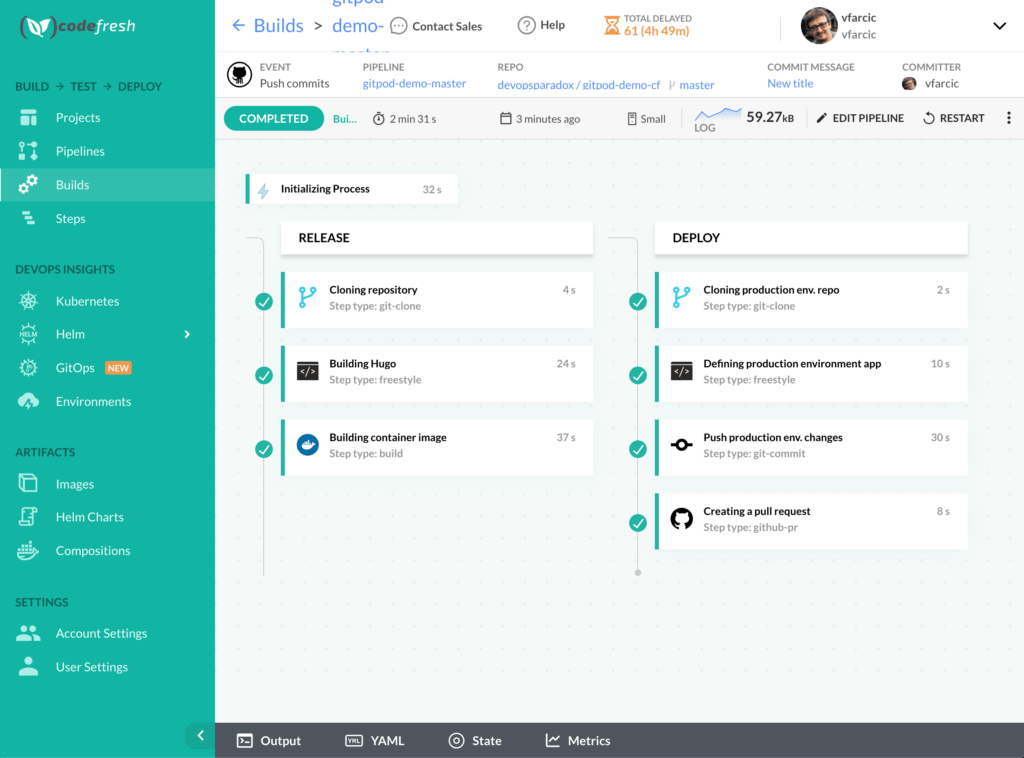This screenshot has width=1024, height=758.
Task: Open the vfarcic user dropdown
Action: 999,26
